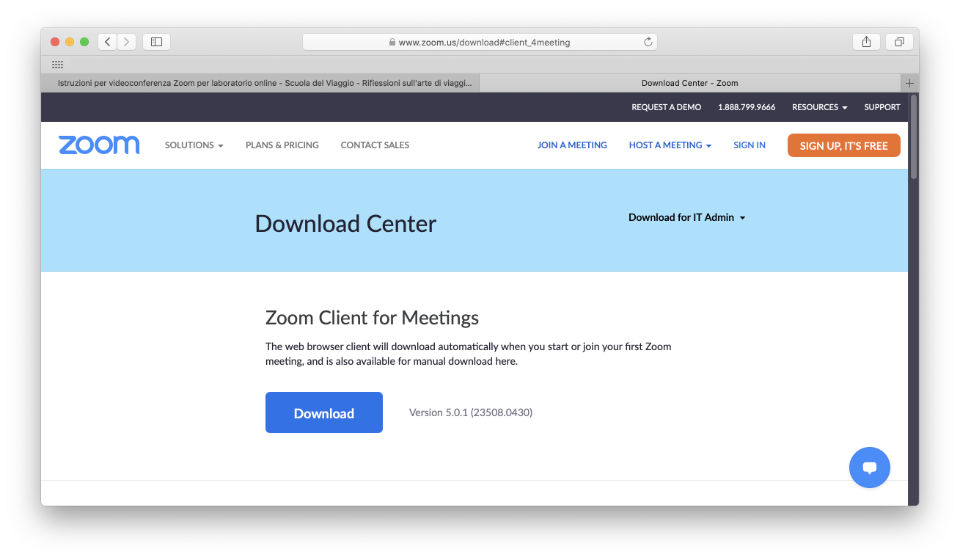
Task: Click Join a Meeting link
Action: [x=572, y=145]
